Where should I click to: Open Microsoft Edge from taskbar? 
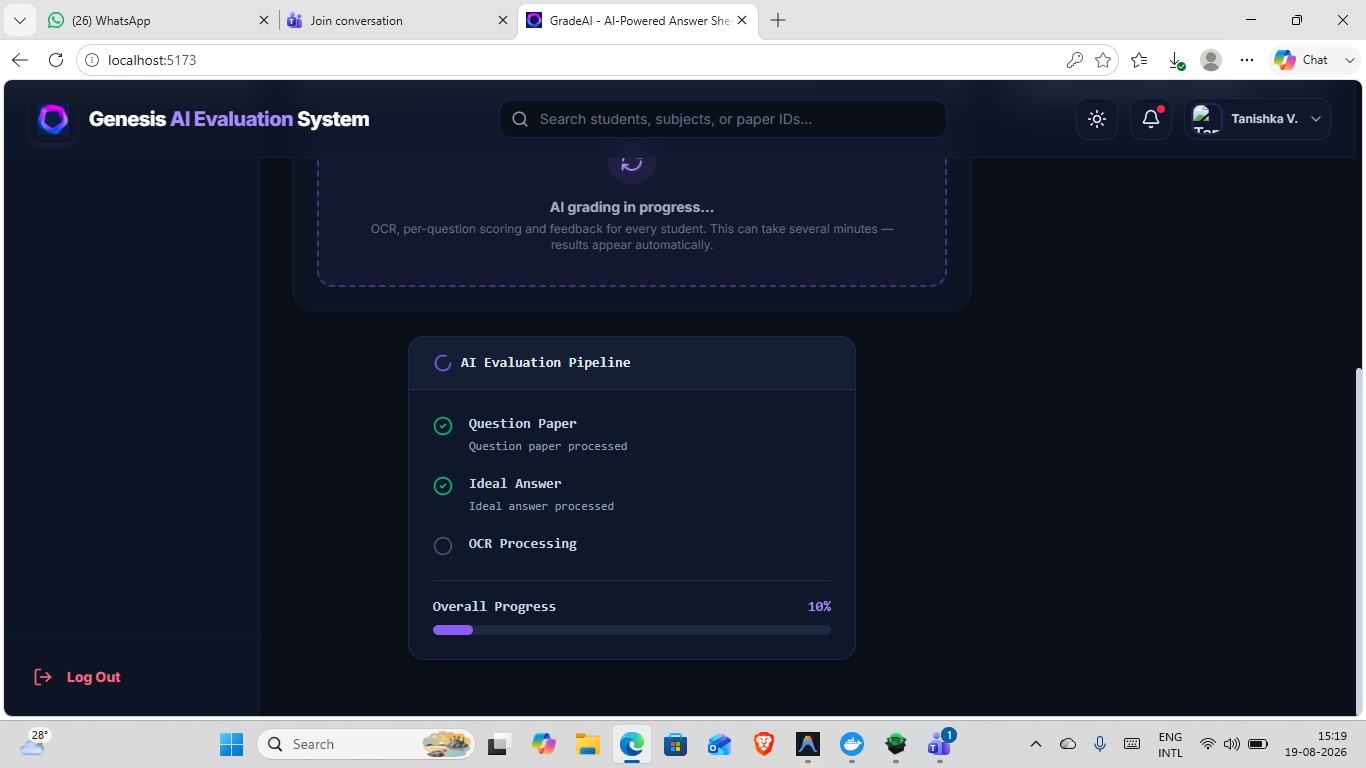pos(631,744)
